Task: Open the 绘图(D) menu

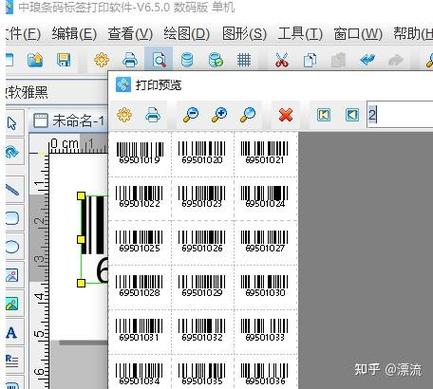Action: pos(187,34)
